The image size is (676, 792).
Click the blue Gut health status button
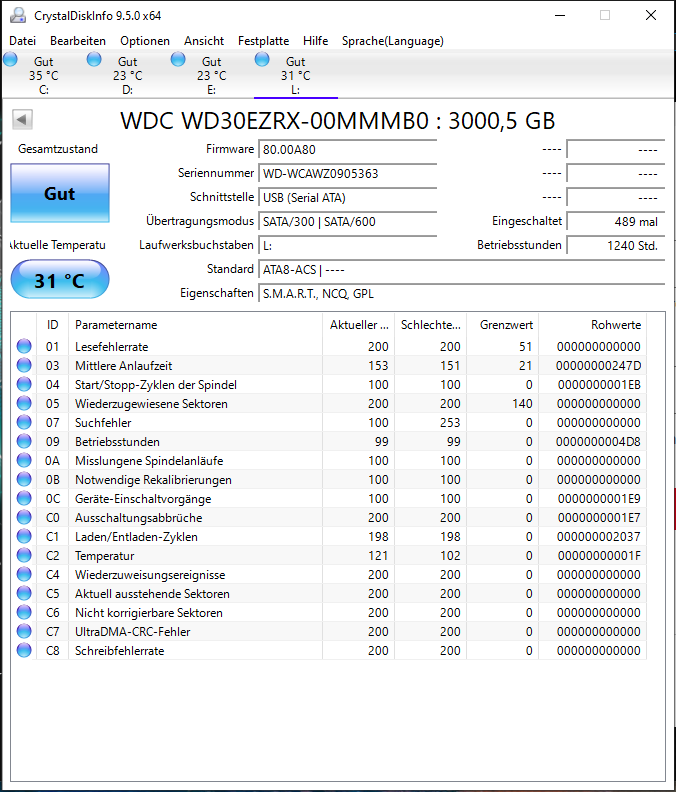(x=60, y=193)
